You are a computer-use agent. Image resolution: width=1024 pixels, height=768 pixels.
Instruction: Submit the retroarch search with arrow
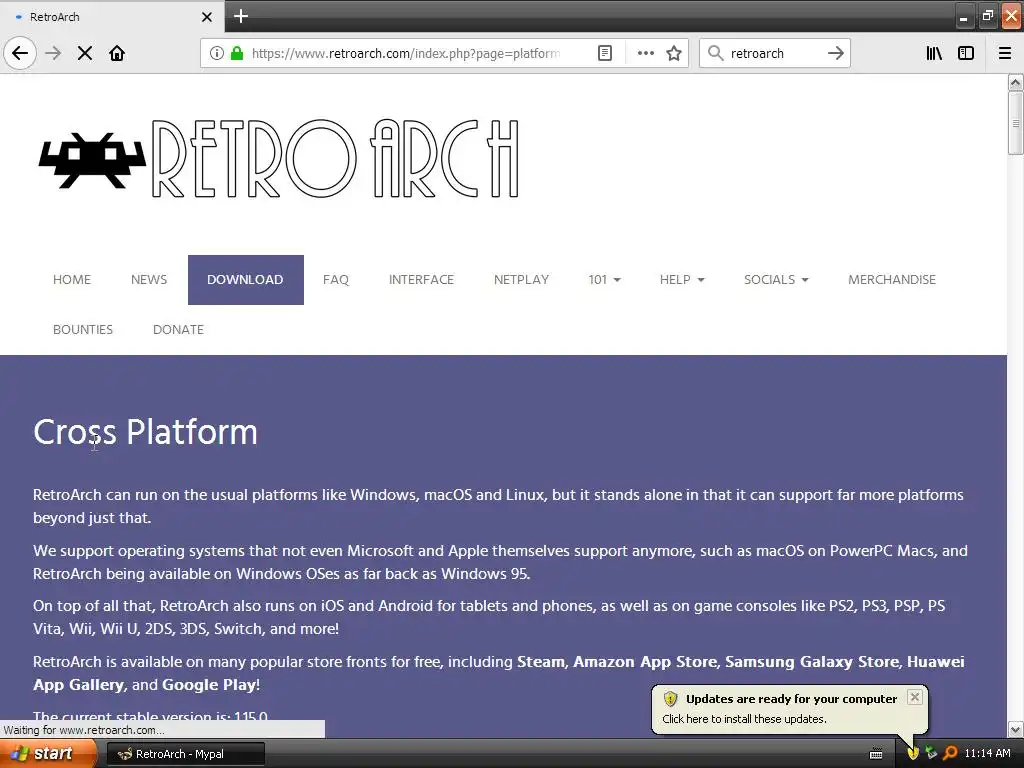click(836, 53)
